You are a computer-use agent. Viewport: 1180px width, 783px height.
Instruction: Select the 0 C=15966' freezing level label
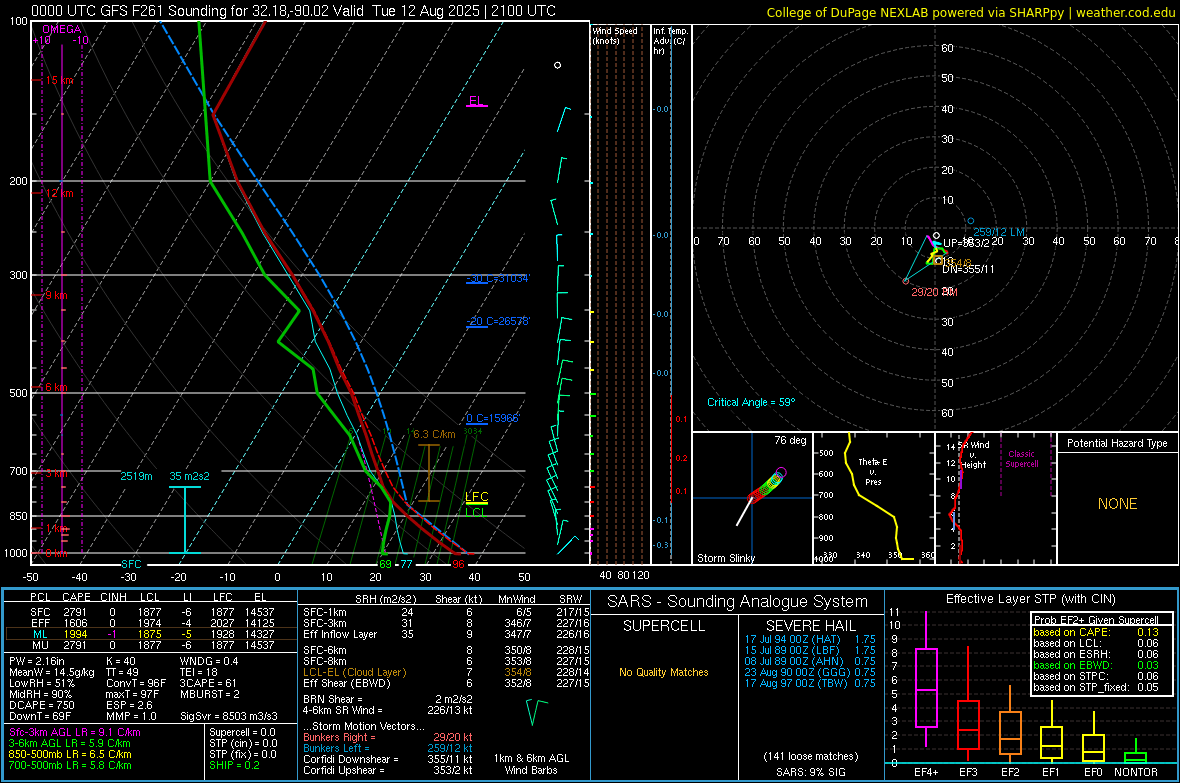(492, 418)
